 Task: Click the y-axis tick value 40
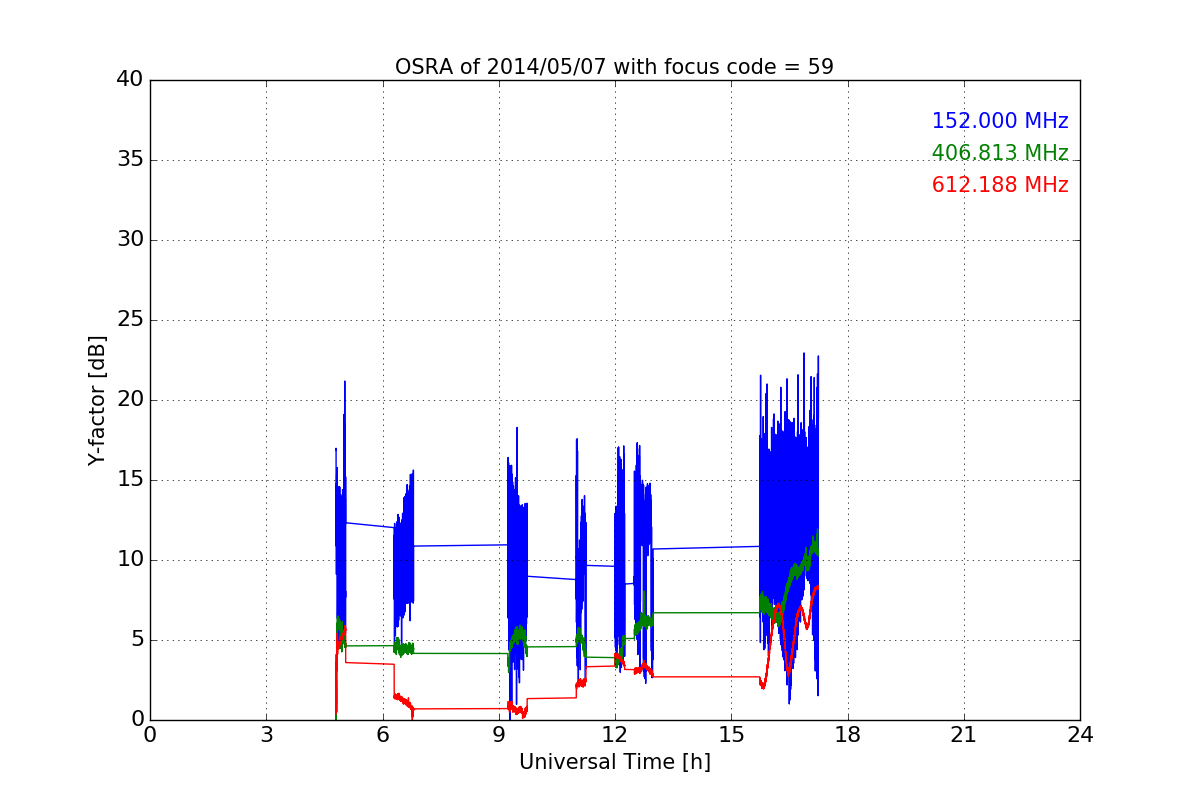(x=129, y=80)
